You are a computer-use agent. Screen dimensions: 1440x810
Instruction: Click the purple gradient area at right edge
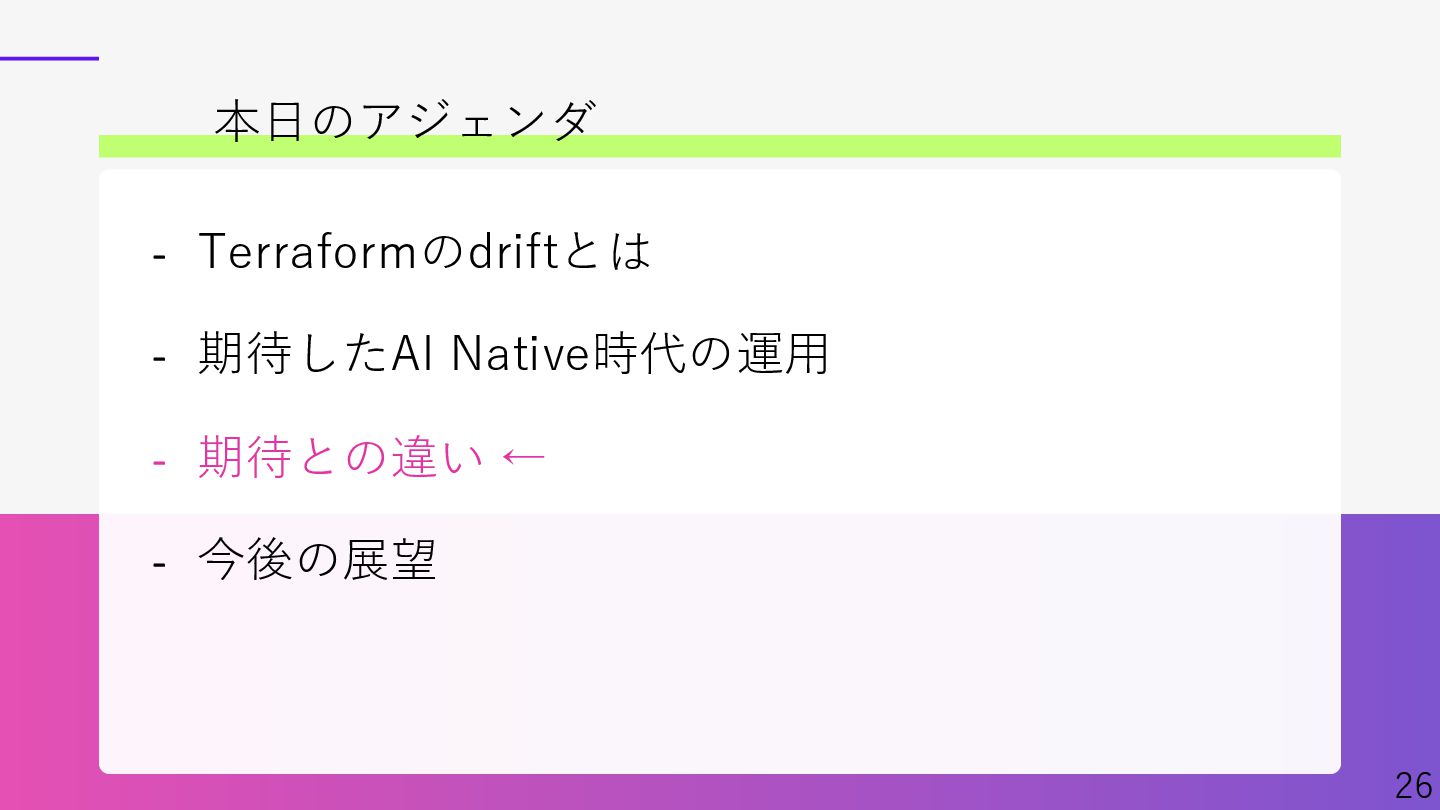coord(1390,640)
